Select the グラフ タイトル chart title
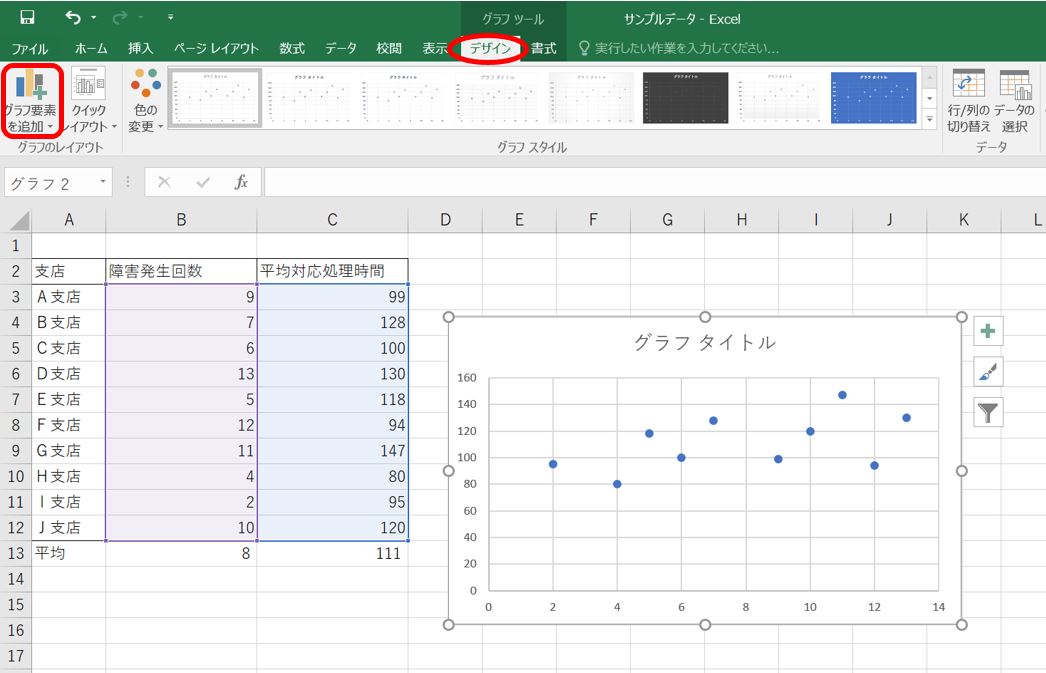 (704, 343)
